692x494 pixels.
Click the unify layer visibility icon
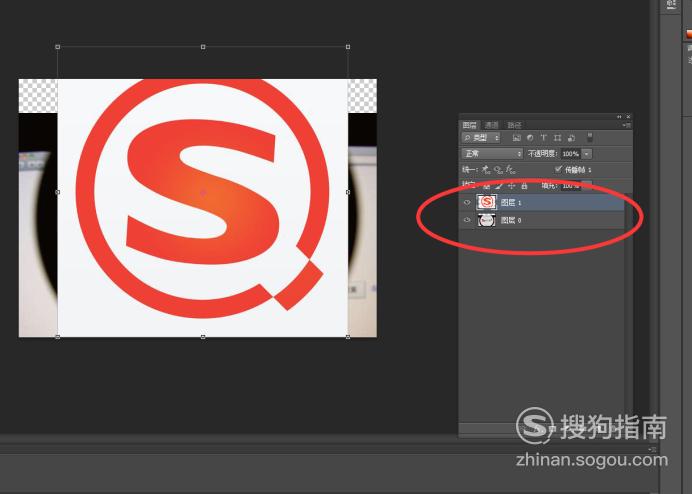pos(499,170)
